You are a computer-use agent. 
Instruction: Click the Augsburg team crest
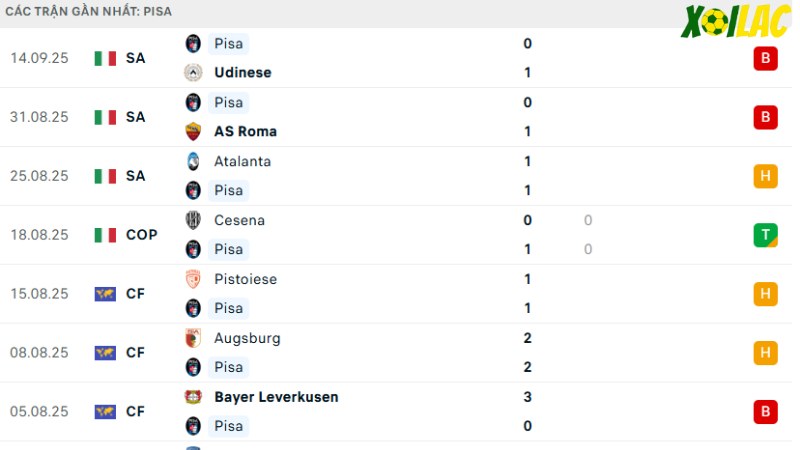(x=193, y=338)
